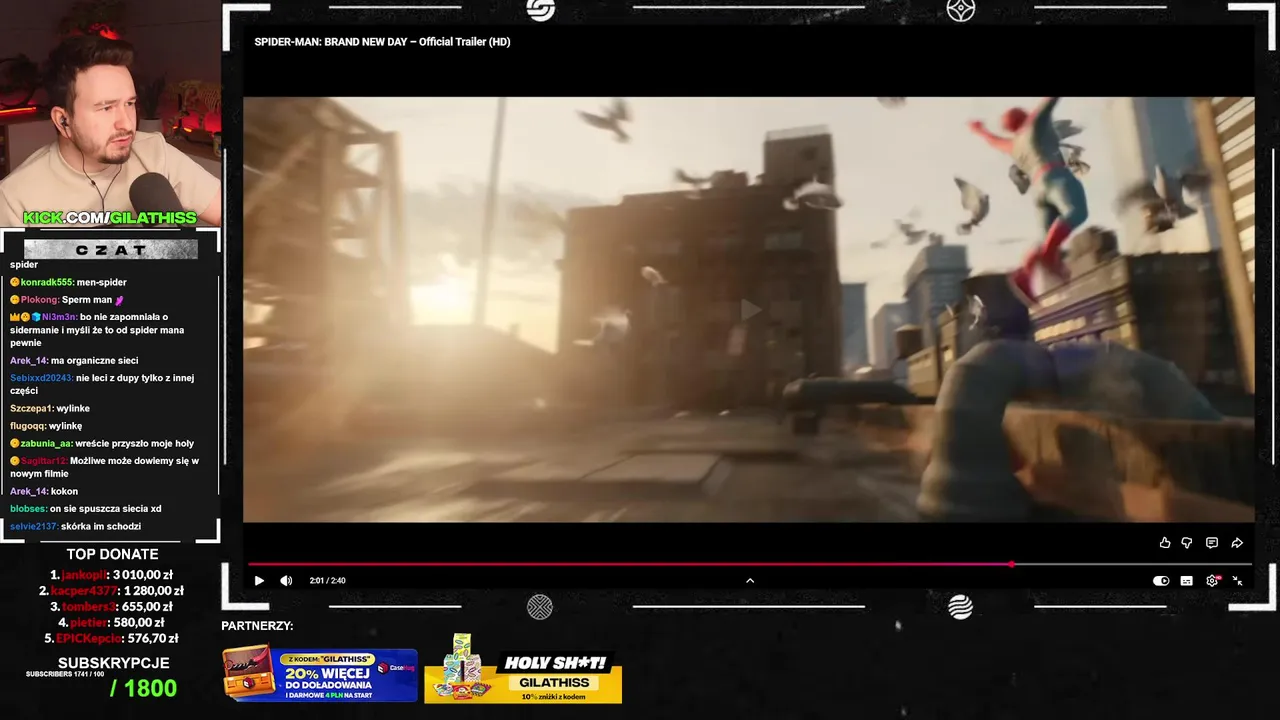
Task: Mute the video with speaker icon
Action: 286,581
